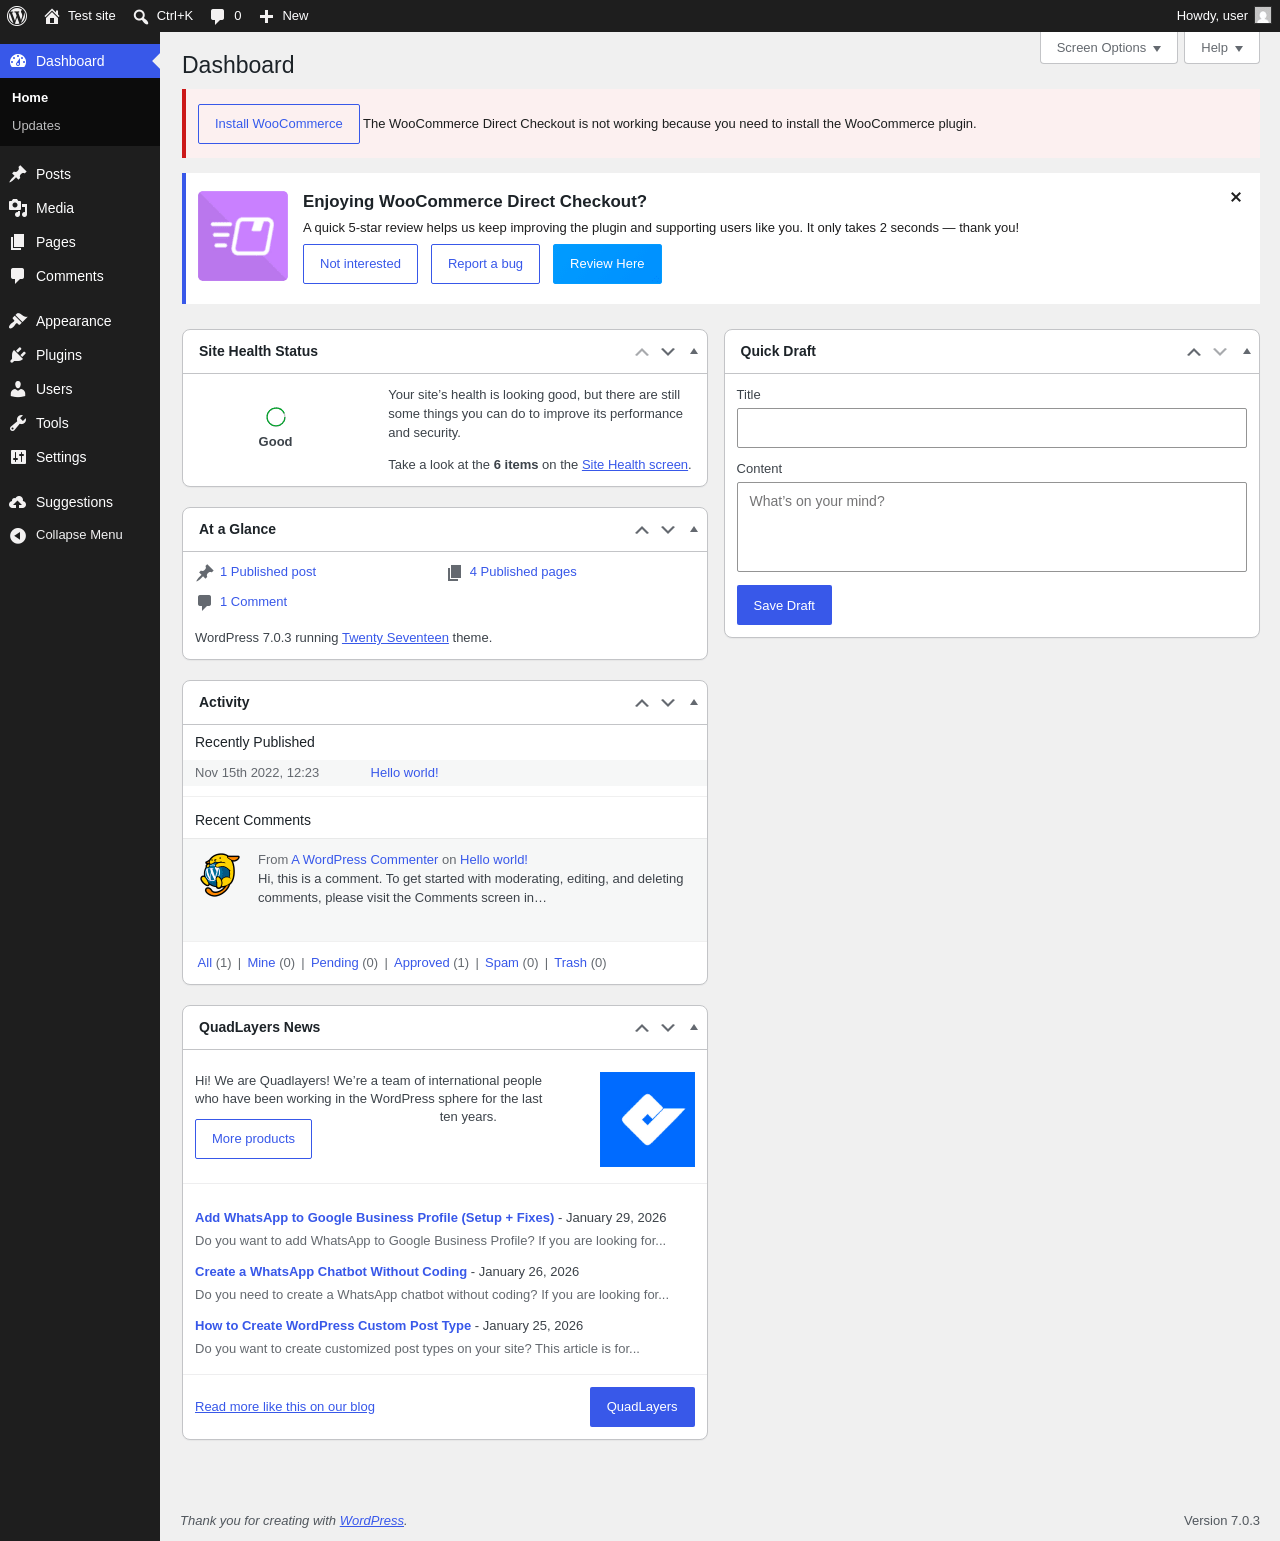
Task: Open the Posts menu
Action: tap(80, 174)
